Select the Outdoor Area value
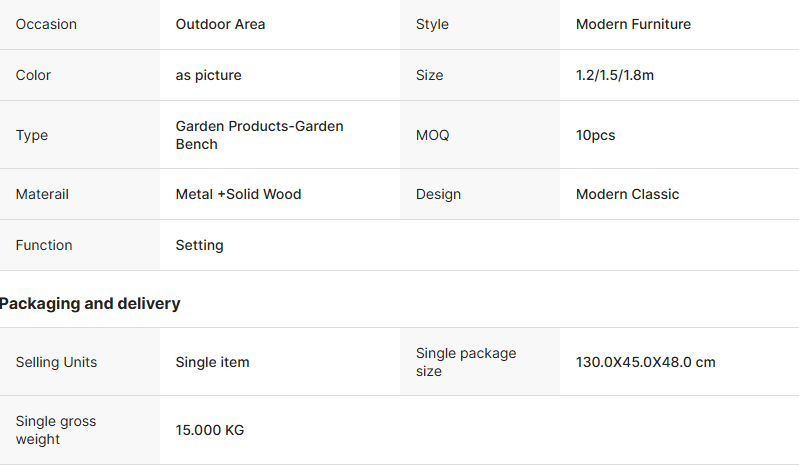This screenshot has height=466, width=799. pos(220,24)
